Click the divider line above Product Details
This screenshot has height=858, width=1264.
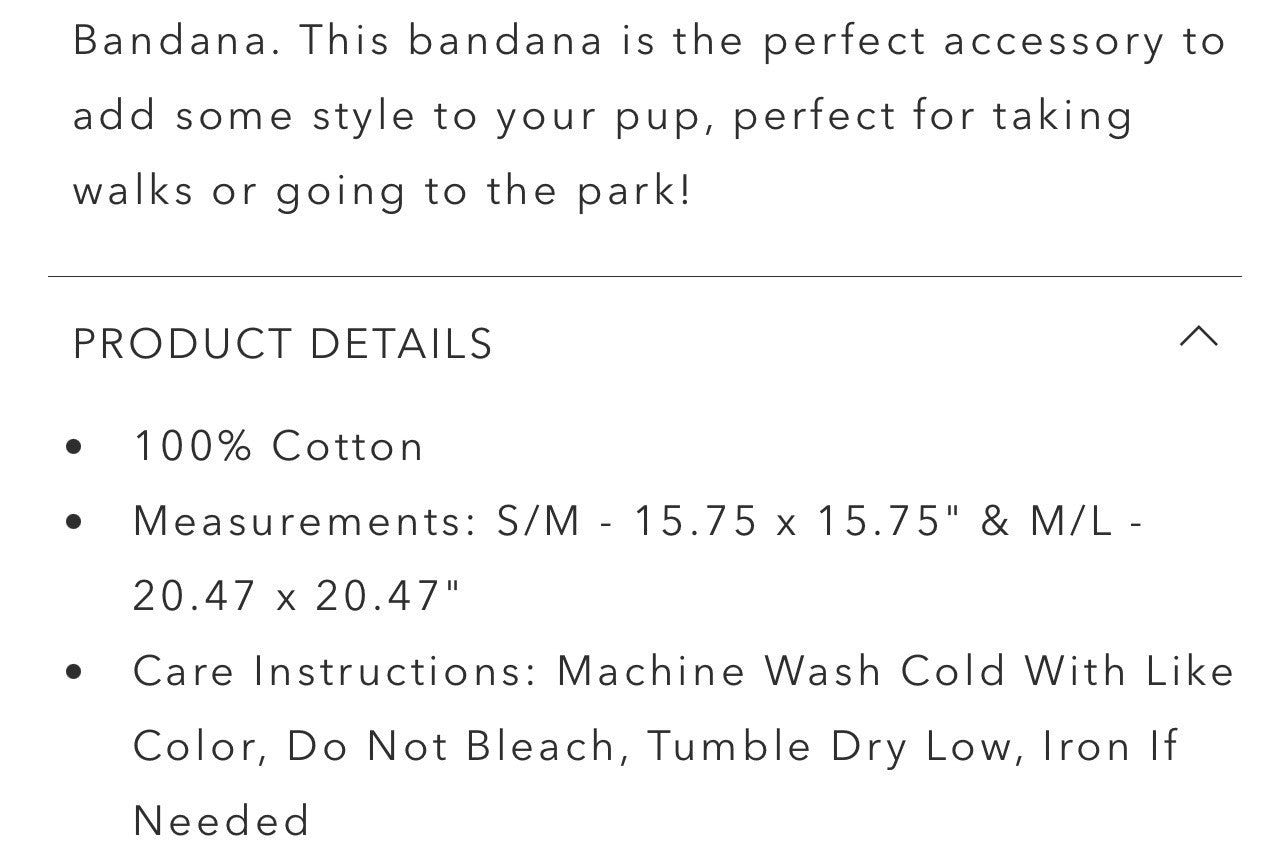(644, 276)
